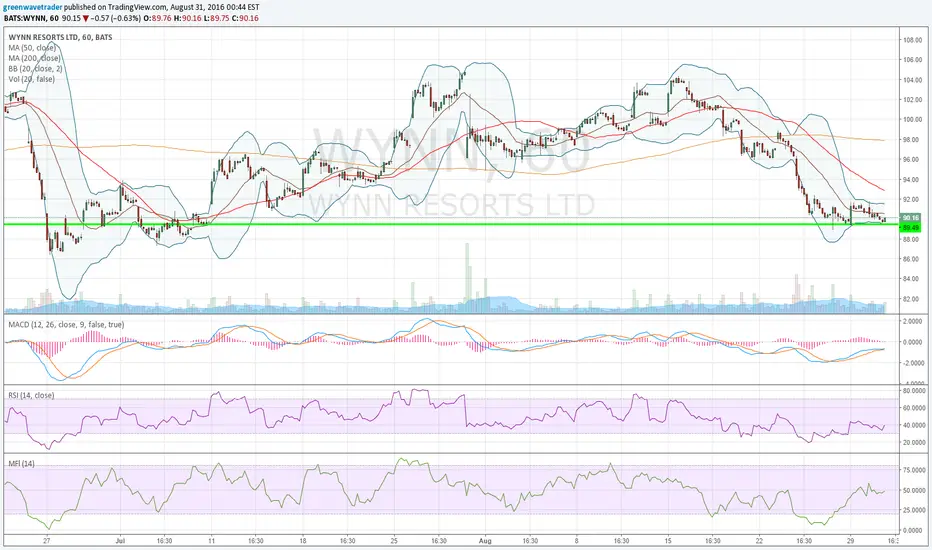The height and width of the screenshot is (550, 932).
Task: Select the BB (20, close, 2) legend label
Action: coord(35,68)
